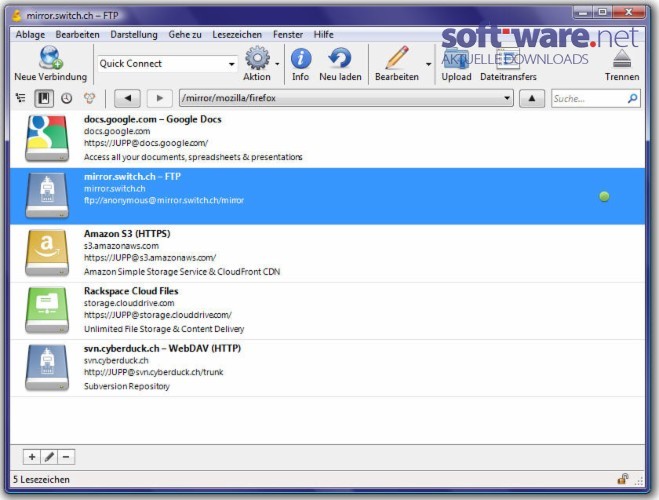This screenshot has height=500, width=659.
Task: Select the svn.cyberduck.ch – WebDAV (HTTP) title
Action: coord(162,348)
